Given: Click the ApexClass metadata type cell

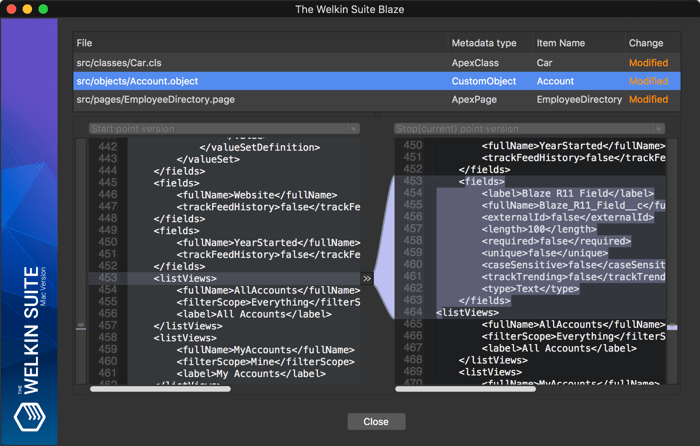Looking at the screenshot, I should 475,63.
